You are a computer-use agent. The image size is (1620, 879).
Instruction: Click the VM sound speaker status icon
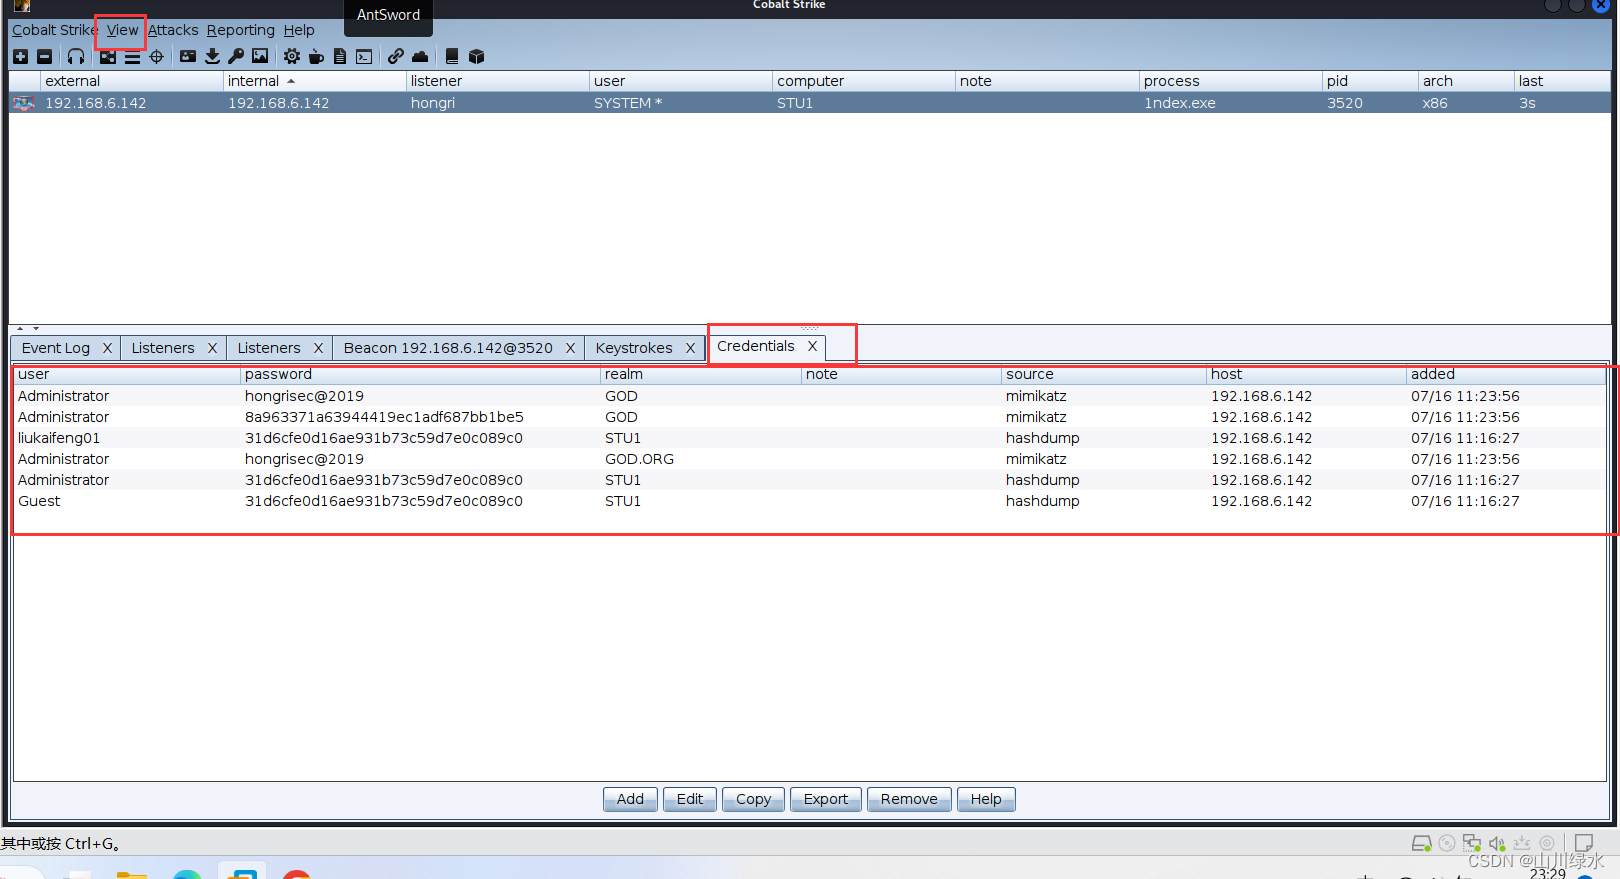coord(1497,843)
